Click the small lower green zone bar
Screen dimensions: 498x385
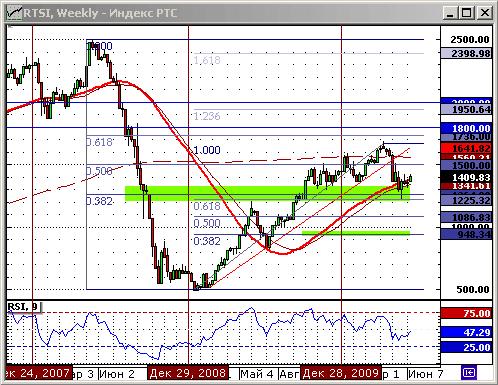point(356,233)
